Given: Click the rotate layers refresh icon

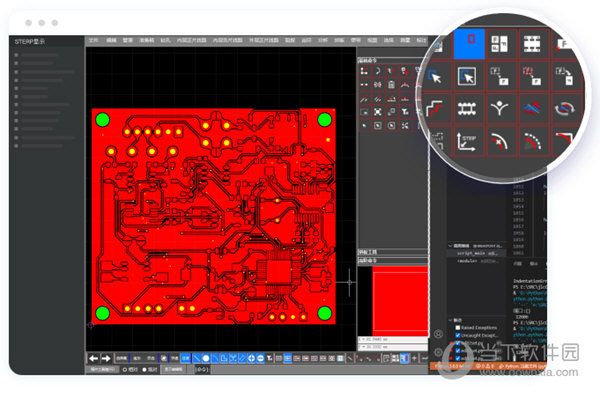Looking at the screenshot, I should point(564,109).
